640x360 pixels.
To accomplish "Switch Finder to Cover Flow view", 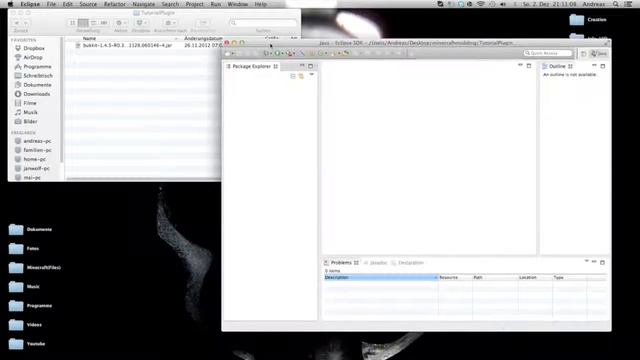I will [104, 23].
